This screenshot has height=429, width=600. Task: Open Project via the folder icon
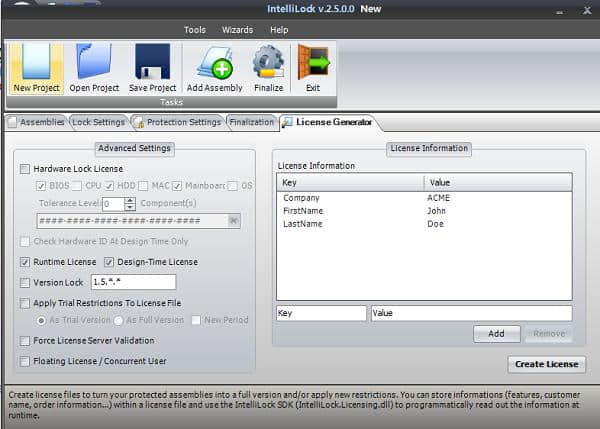pyautogui.click(x=94, y=61)
